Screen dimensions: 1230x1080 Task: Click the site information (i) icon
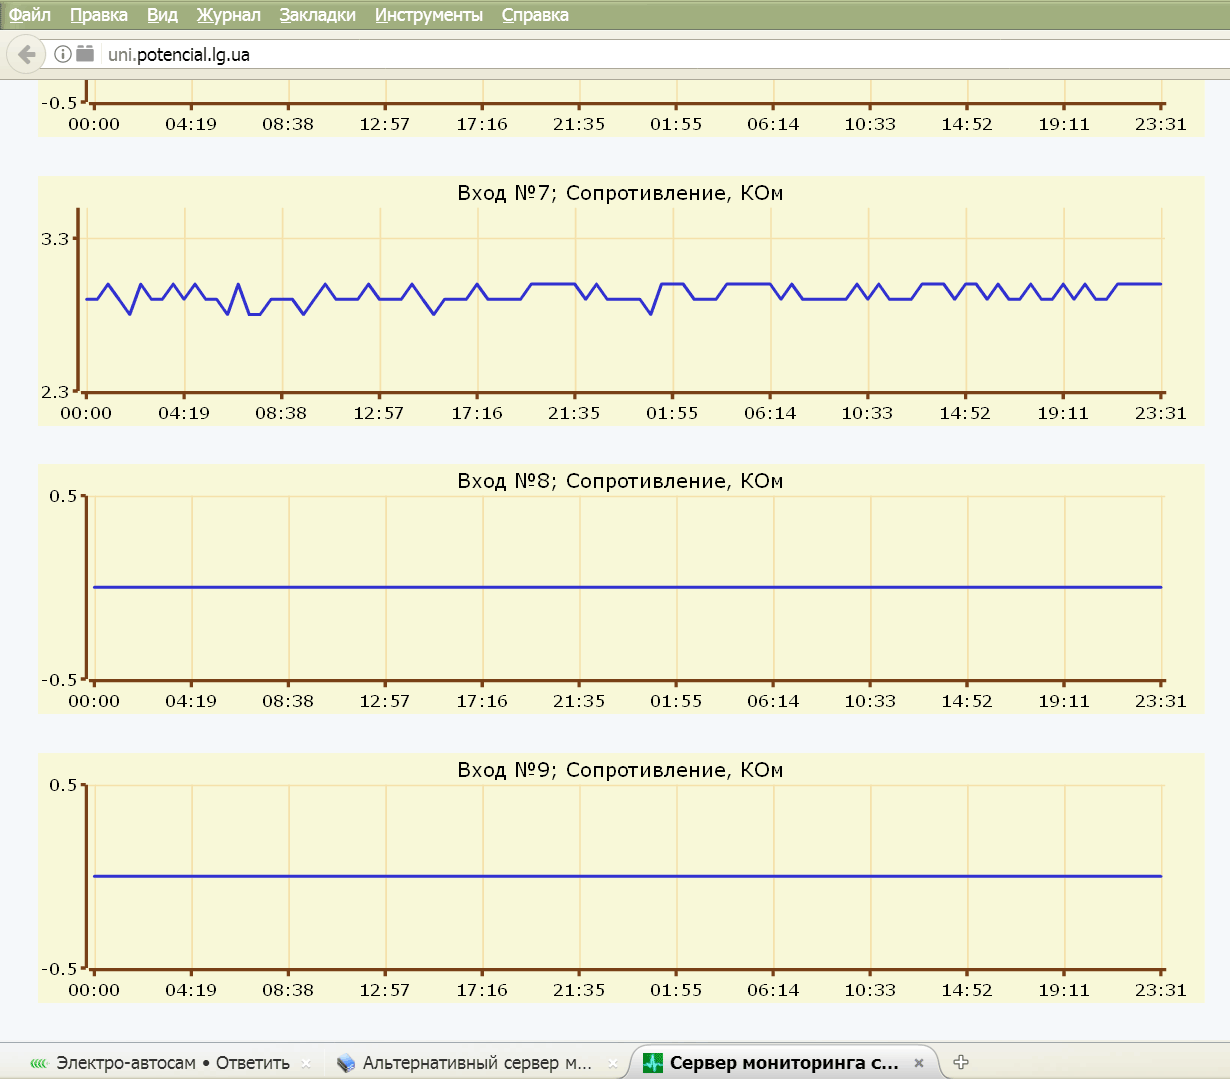click(62, 54)
